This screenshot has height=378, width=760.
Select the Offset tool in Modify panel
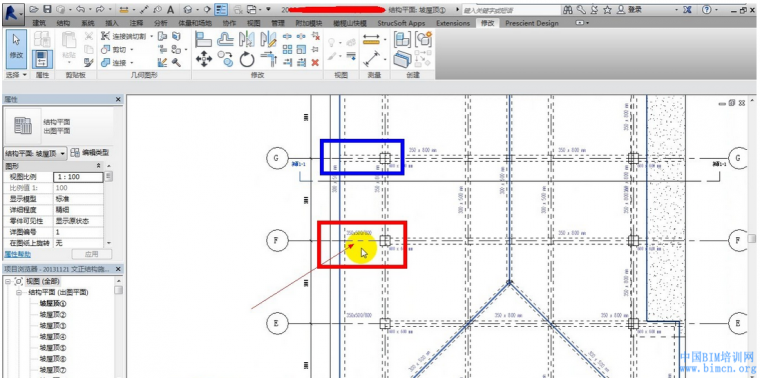(x=225, y=39)
